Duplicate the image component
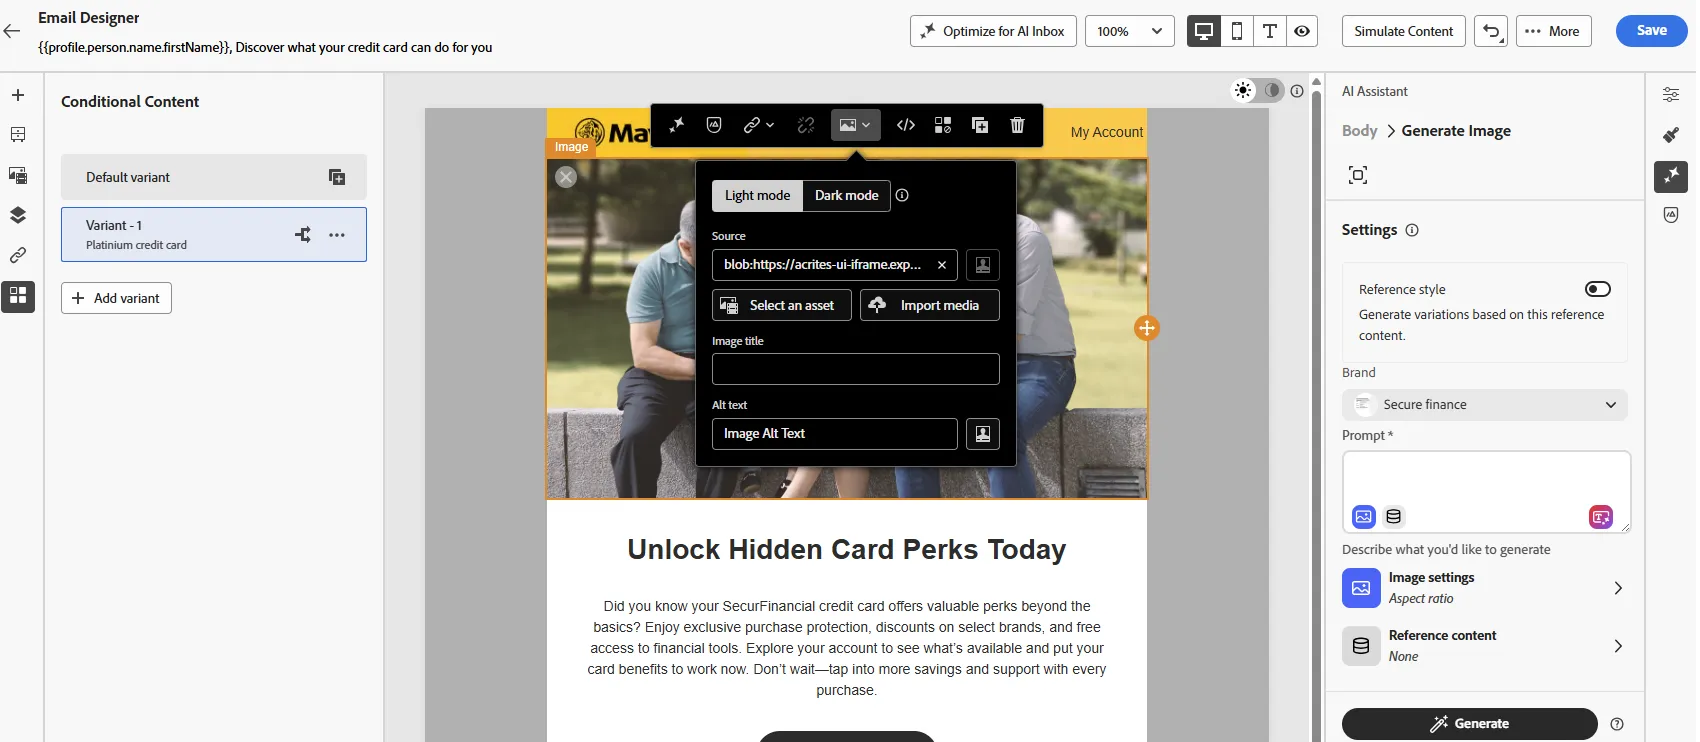 (980, 125)
